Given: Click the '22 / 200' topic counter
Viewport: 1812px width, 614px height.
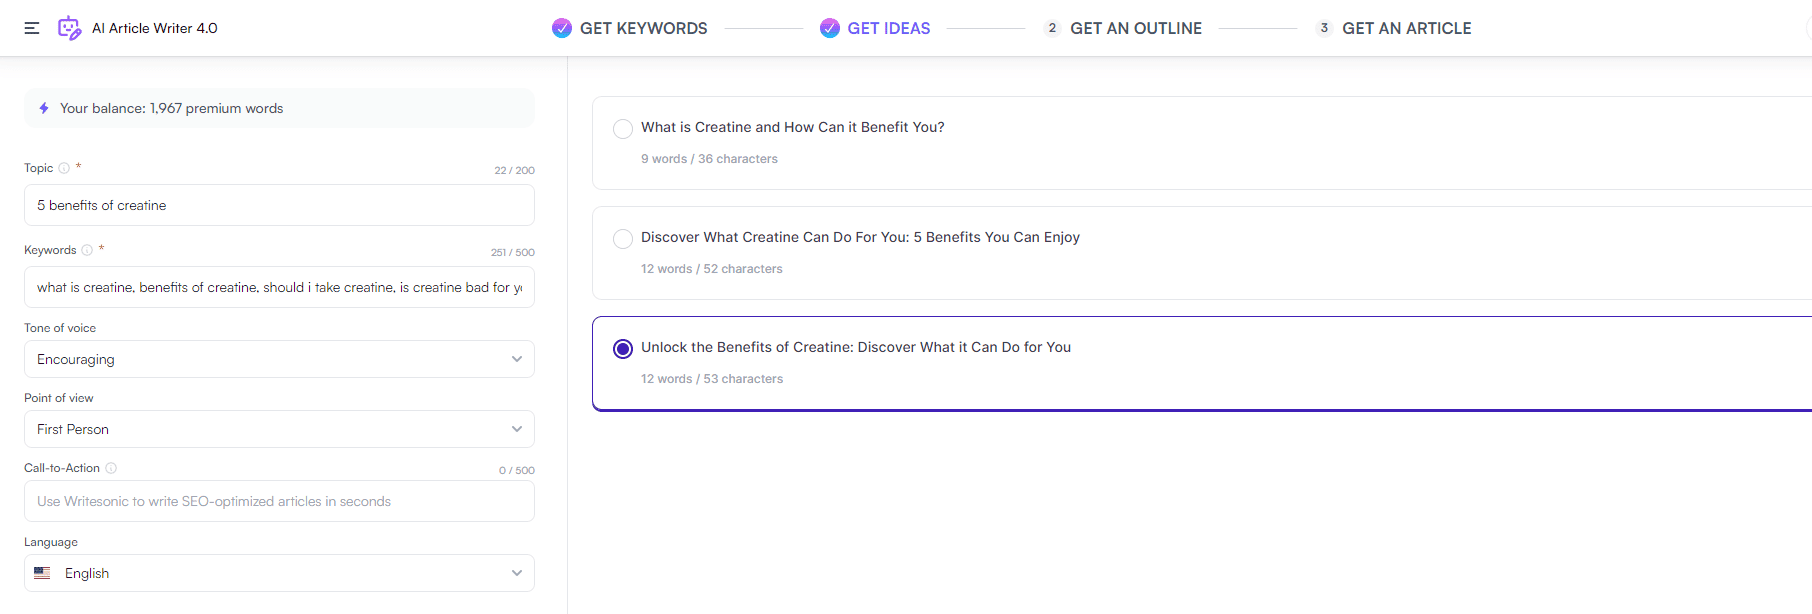Looking at the screenshot, I should click(x=514, y=170).
